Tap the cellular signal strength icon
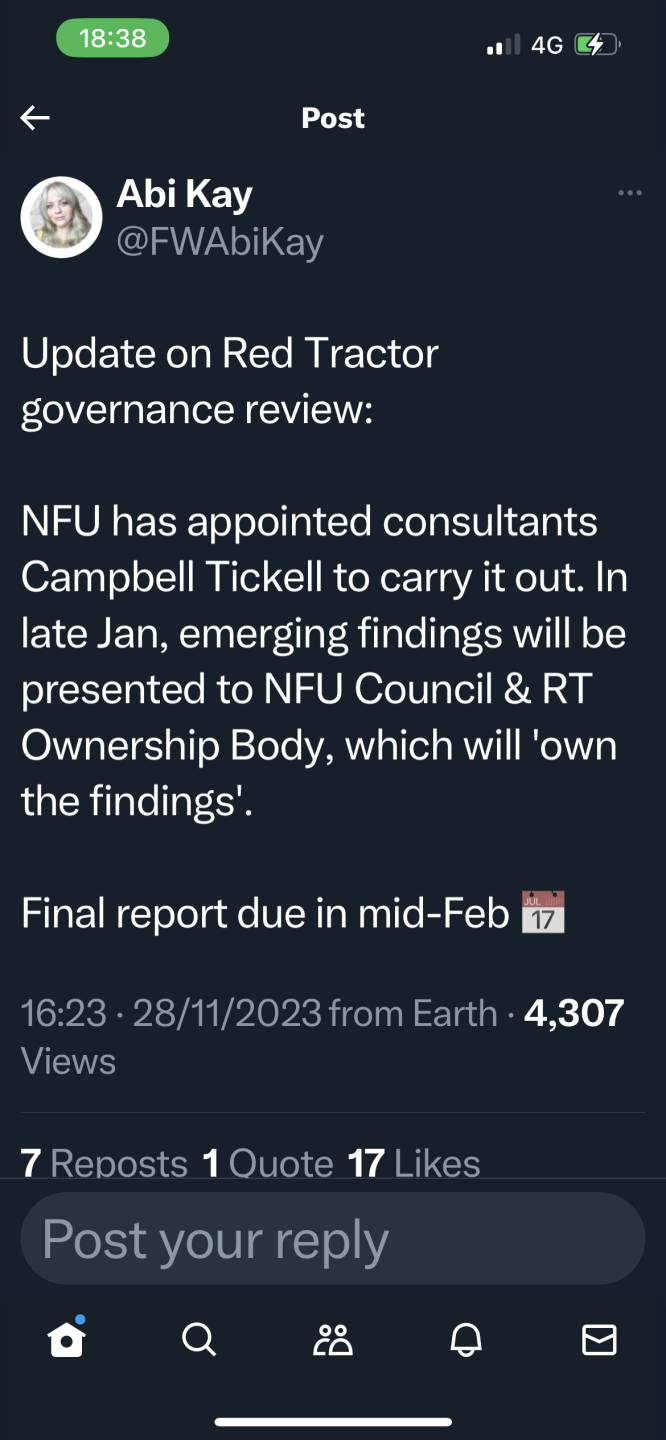Image resolution: width=666 pixels, height=1440 pixels. click(x=504, y=45)
